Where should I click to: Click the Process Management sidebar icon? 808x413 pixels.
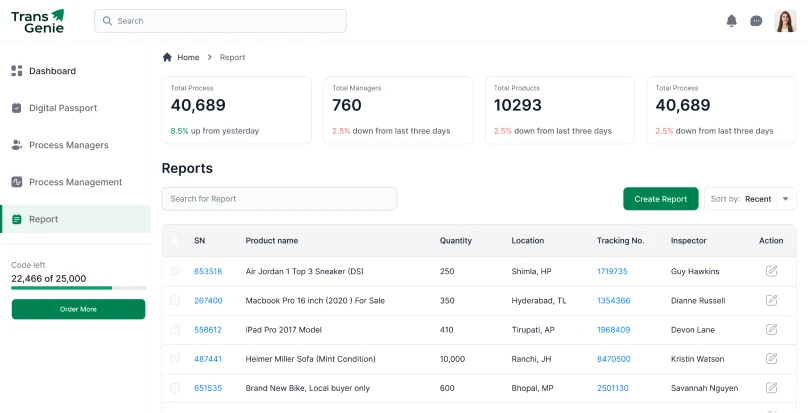(17, 182)
